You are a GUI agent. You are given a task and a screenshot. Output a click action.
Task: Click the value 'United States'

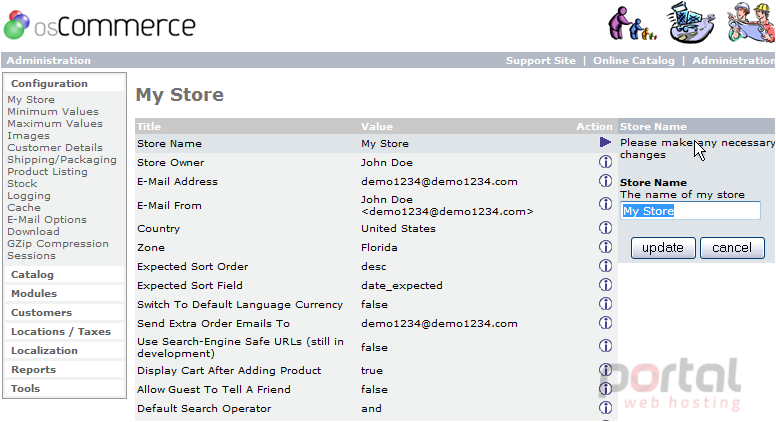tap(398, 229)
